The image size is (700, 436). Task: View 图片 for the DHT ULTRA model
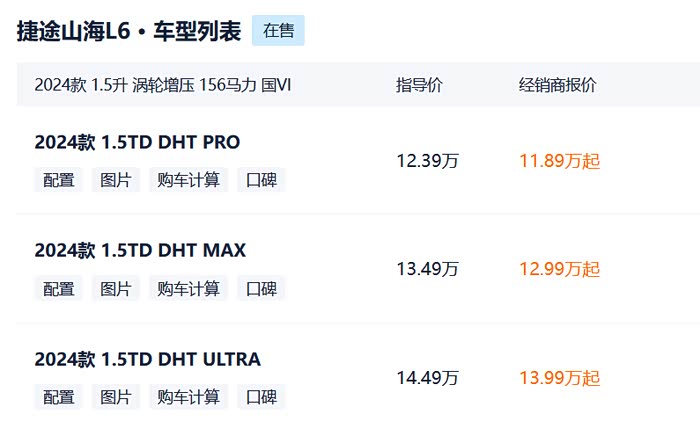[116, 397]
